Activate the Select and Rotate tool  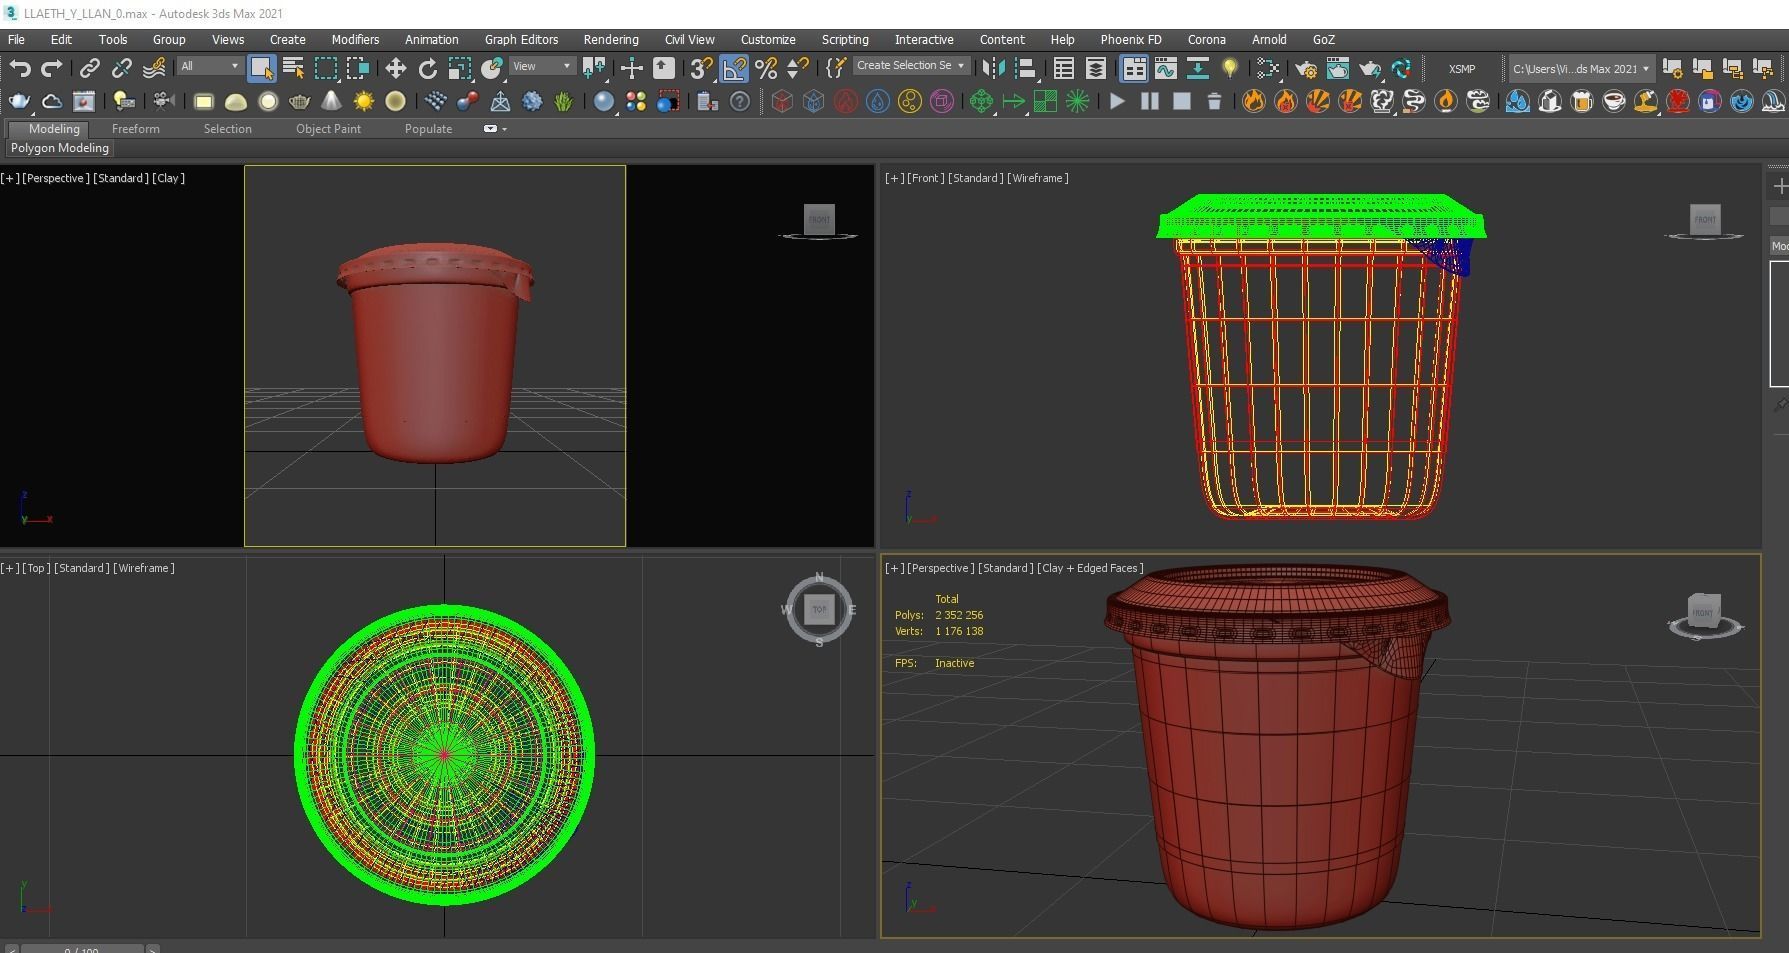click(x=428, y=68)
